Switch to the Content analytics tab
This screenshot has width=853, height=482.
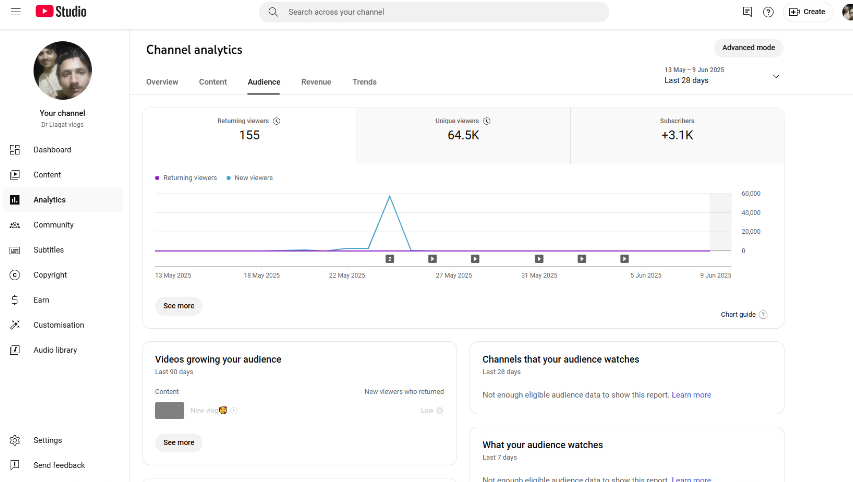(x=213, y=82)
